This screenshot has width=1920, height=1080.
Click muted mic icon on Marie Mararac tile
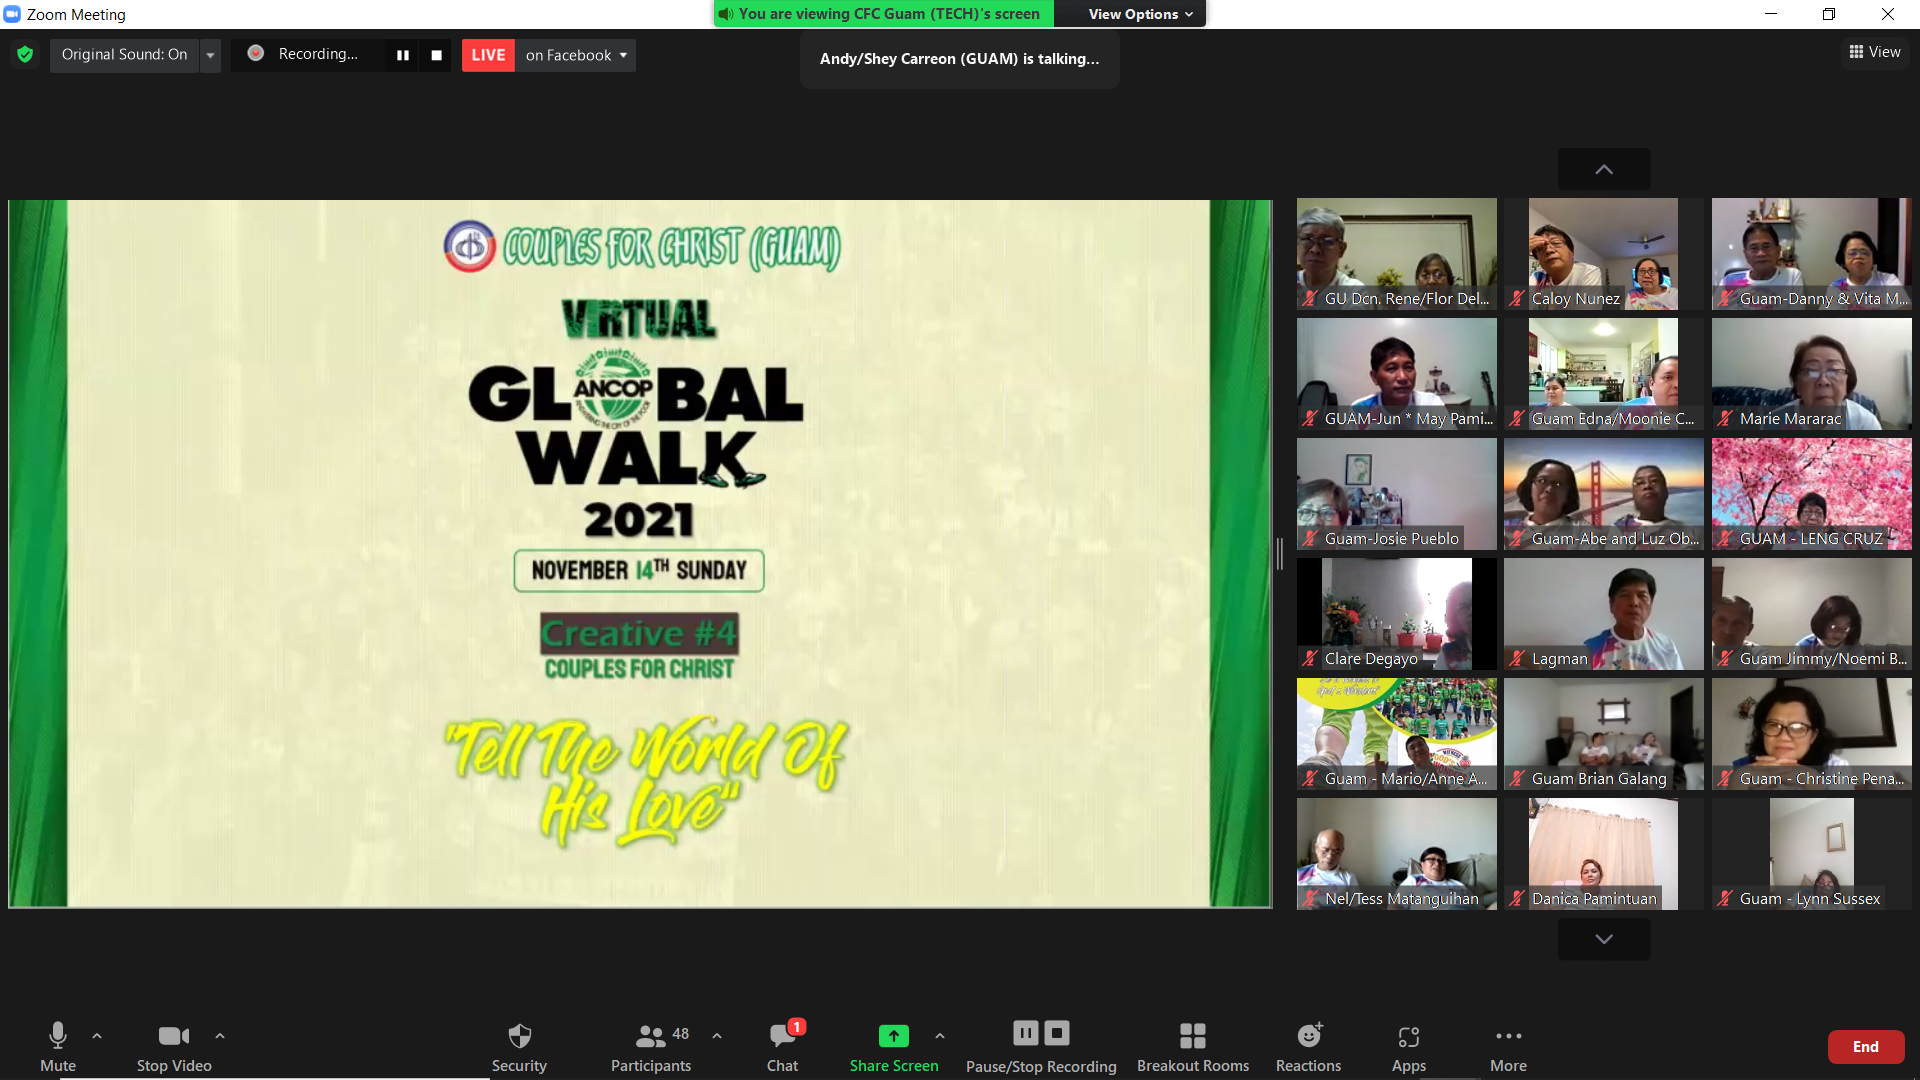(x=1725, y=418)
